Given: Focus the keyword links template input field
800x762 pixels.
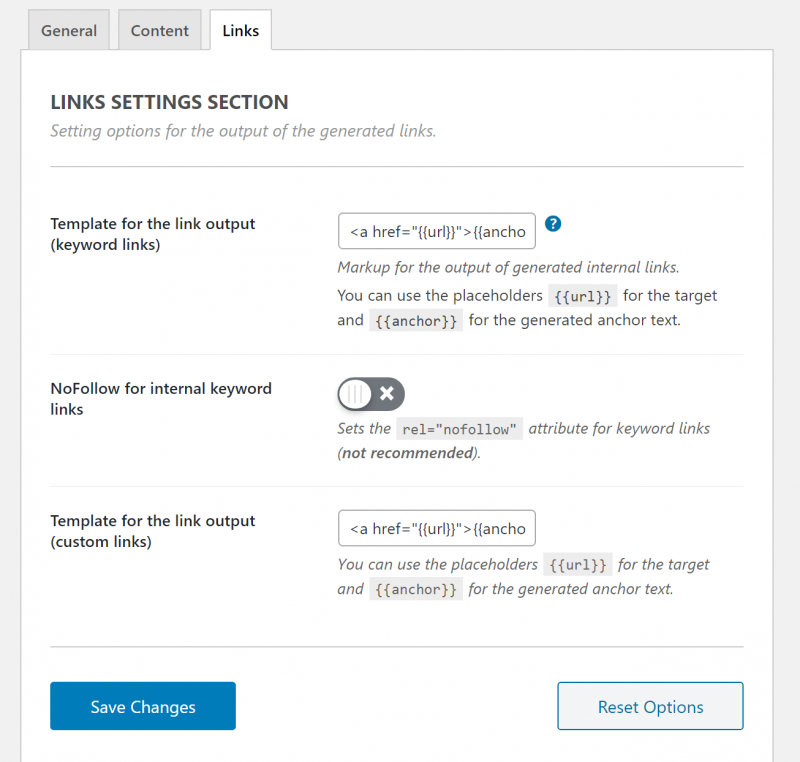Looking at the screenshot, I should pyautogui.click(x=437, y=231).
